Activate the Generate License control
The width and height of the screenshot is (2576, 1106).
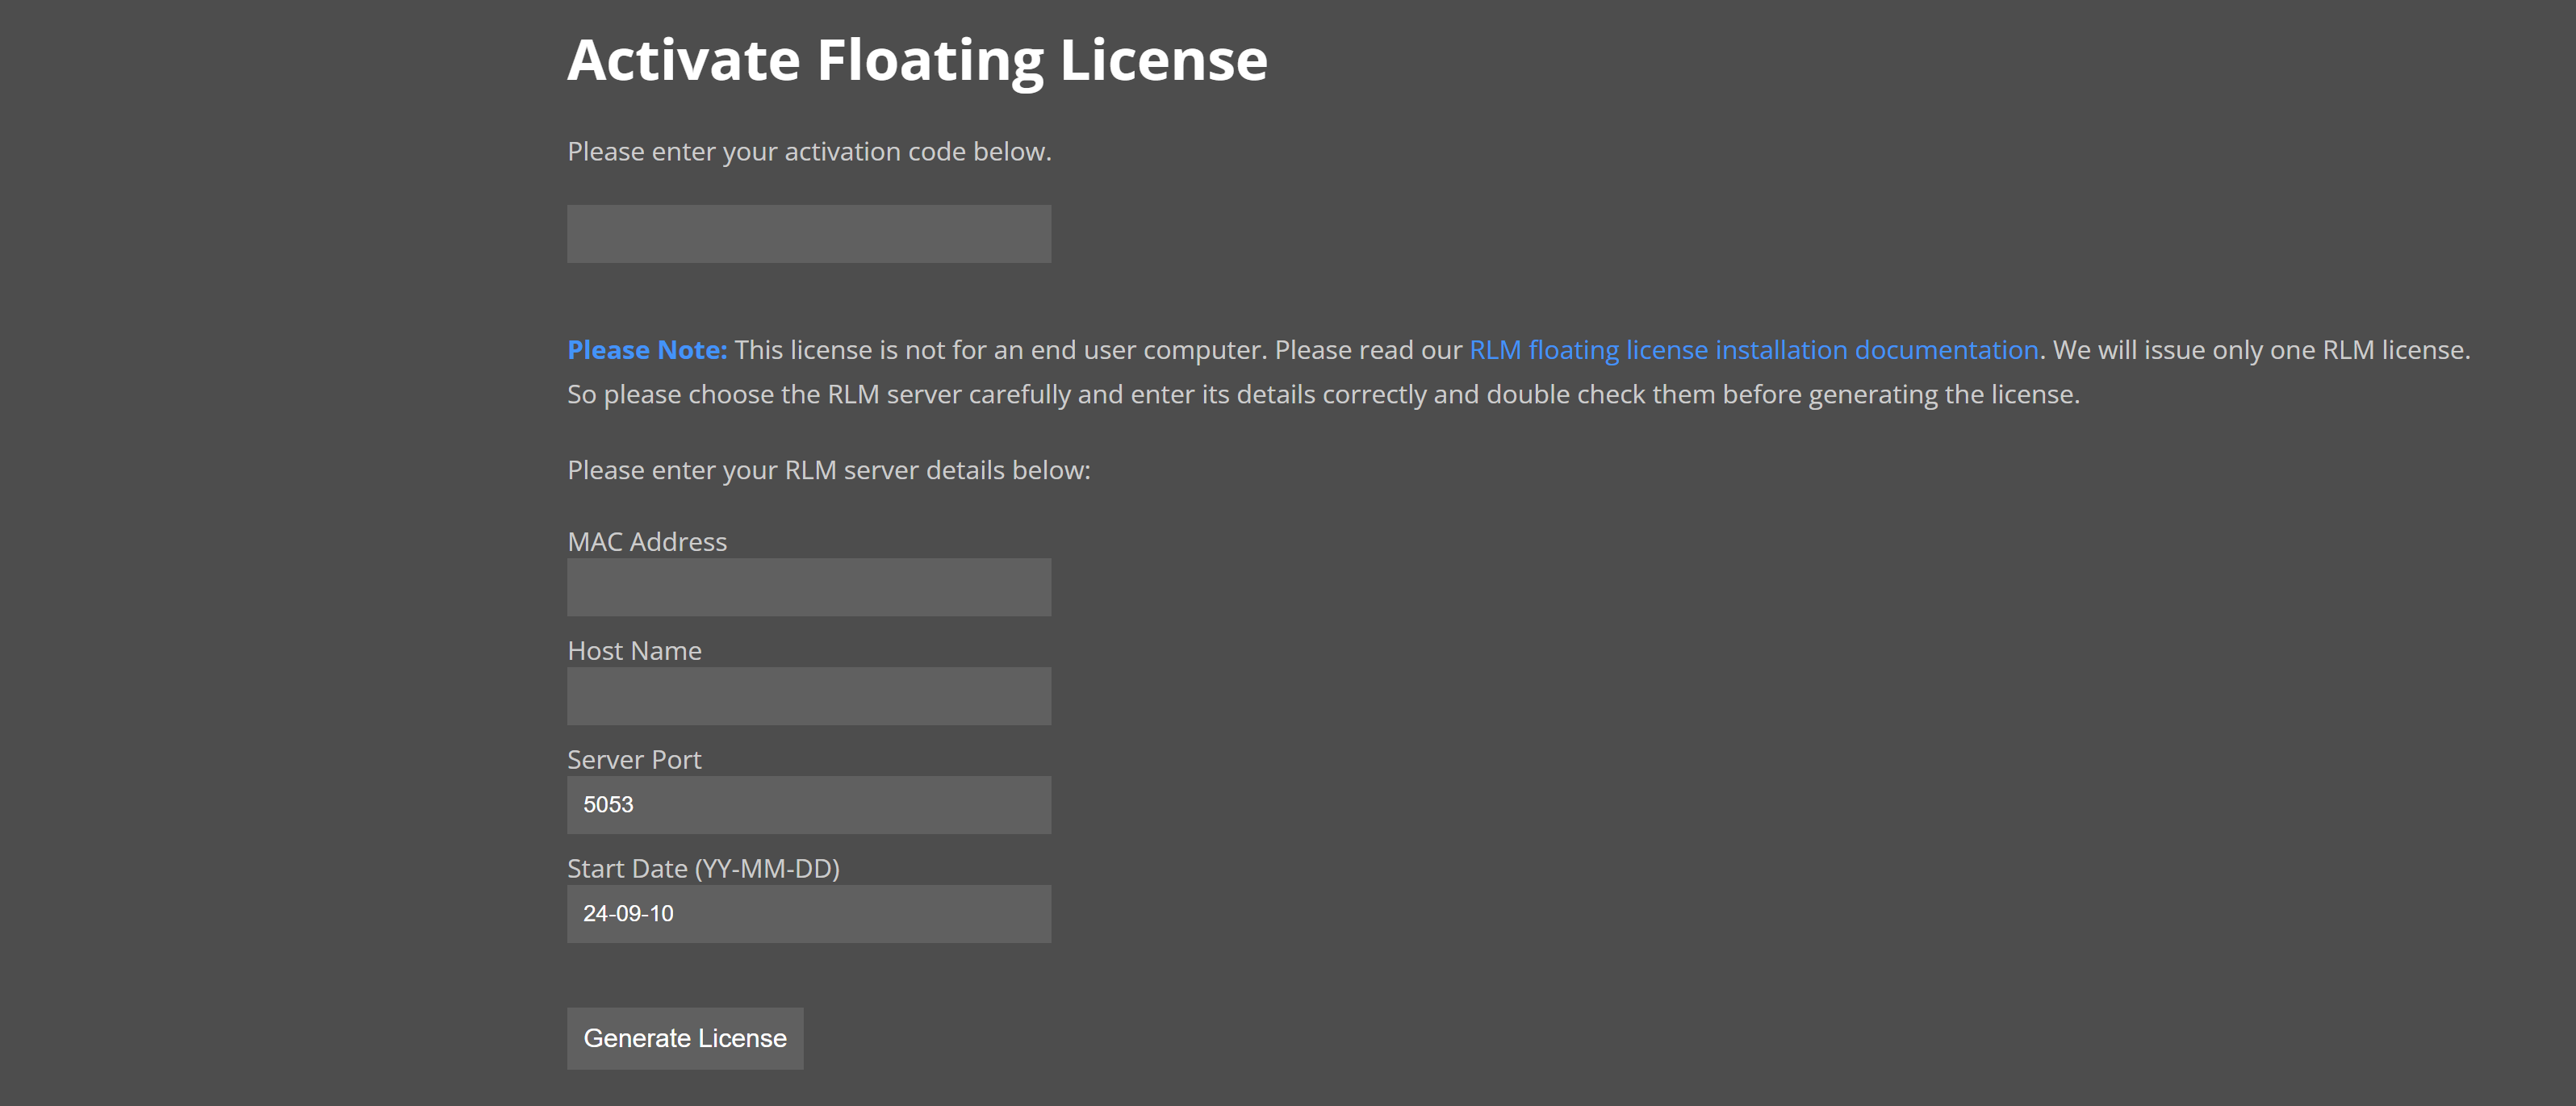point(684,1038)
